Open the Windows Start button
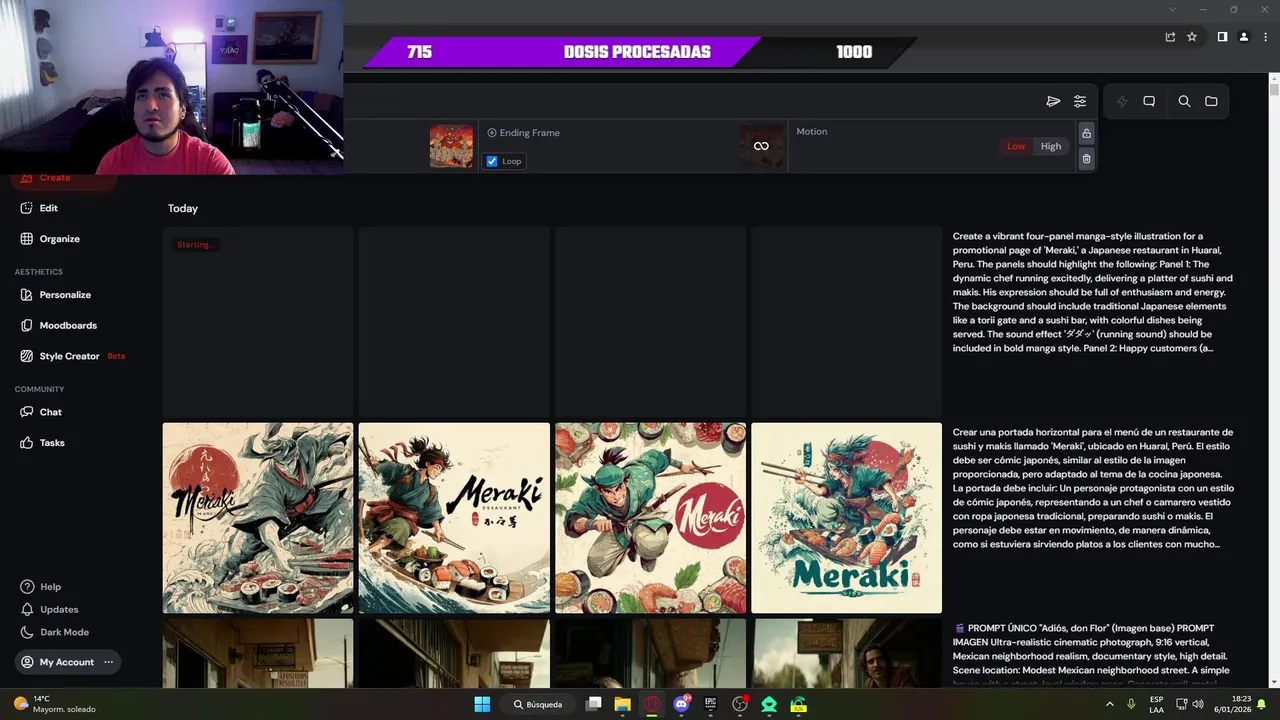The height and width of the screenshot is (720, 1280). coord(482,704)
